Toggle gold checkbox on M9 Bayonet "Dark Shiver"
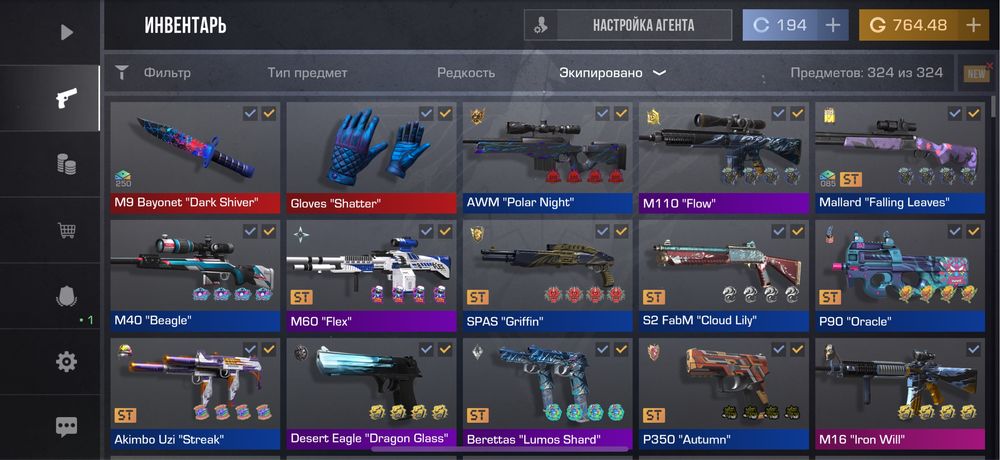 click(x=268, y=114)
